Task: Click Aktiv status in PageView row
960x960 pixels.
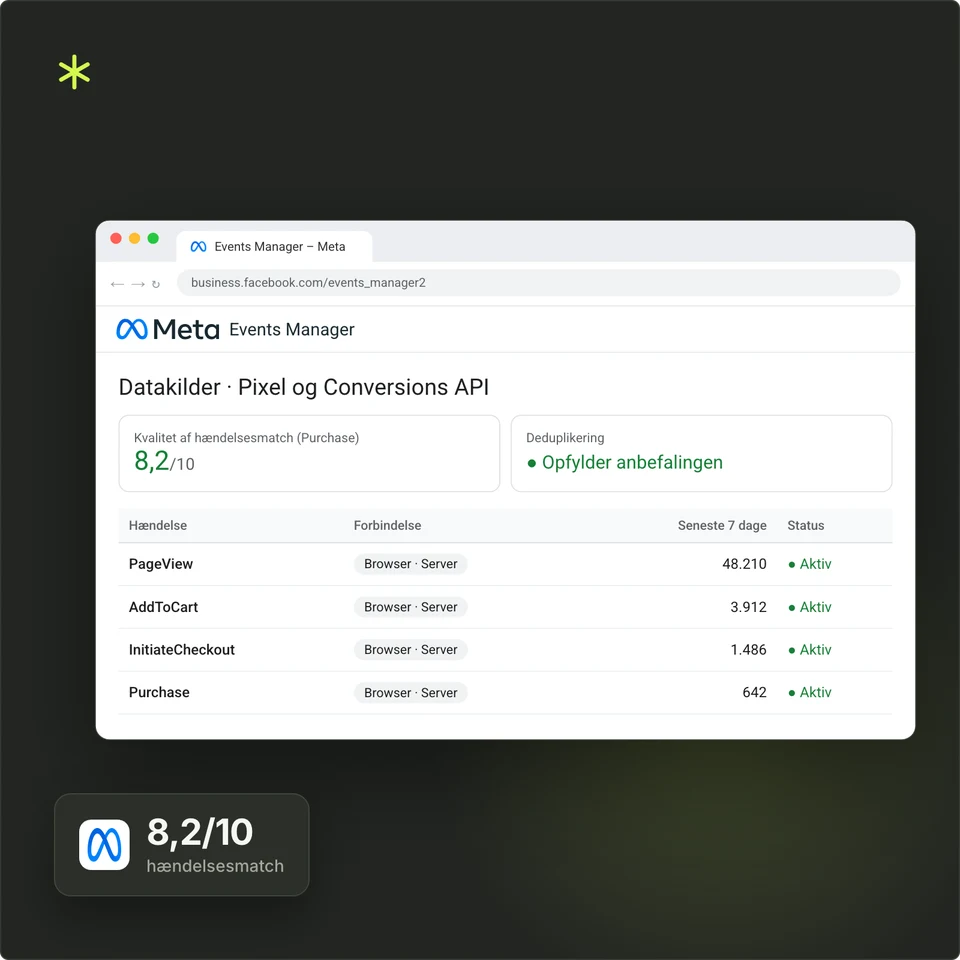Action: (810, 564)
